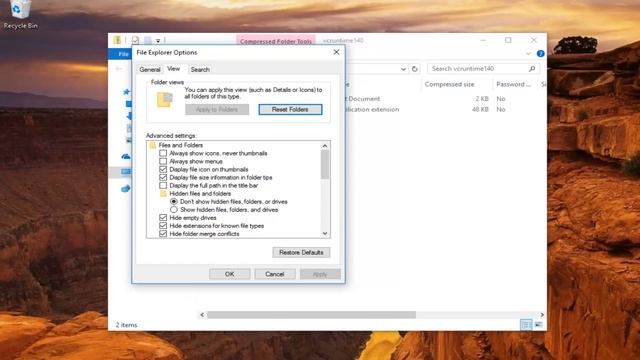The width and height of the screenshot is (640, 360).
Task: Click the Files and Folders folder icon
Action: coord(153,145)
